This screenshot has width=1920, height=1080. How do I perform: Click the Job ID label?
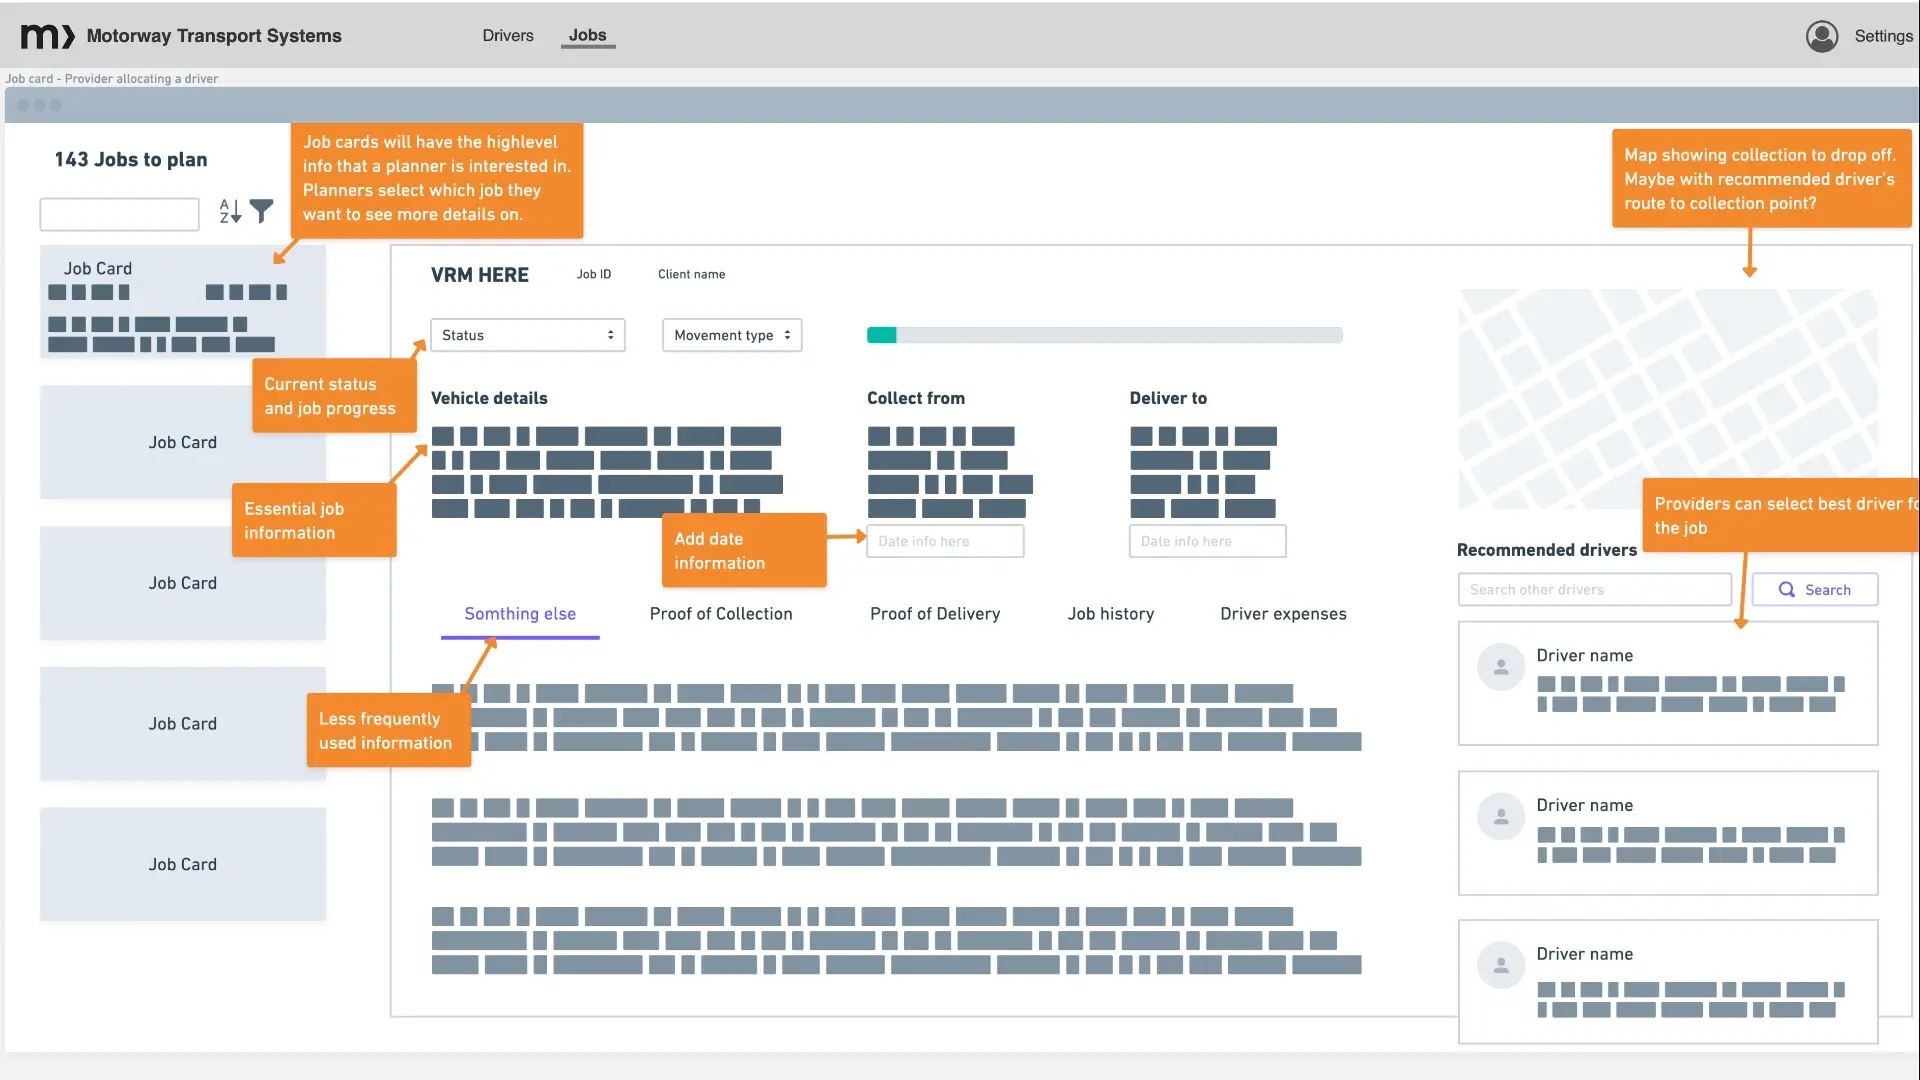(x=594, y=274)
